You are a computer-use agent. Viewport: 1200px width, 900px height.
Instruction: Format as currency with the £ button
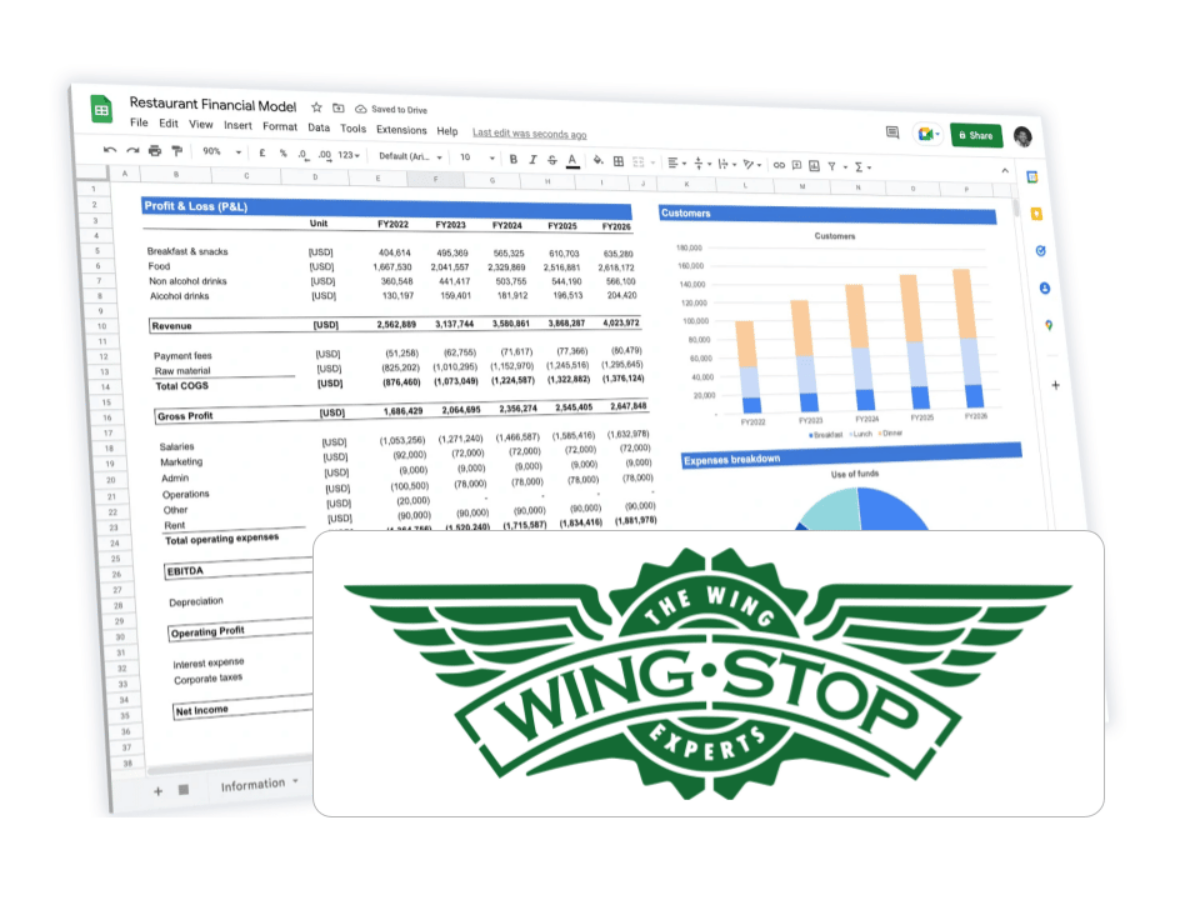click(262, 153)
